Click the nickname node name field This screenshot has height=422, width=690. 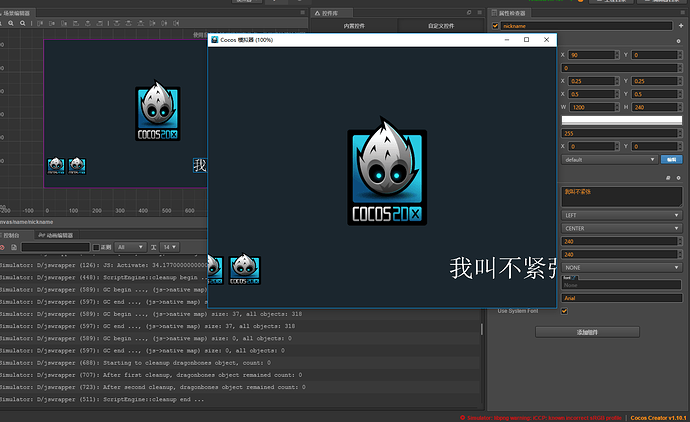click(x=587, y=26)
